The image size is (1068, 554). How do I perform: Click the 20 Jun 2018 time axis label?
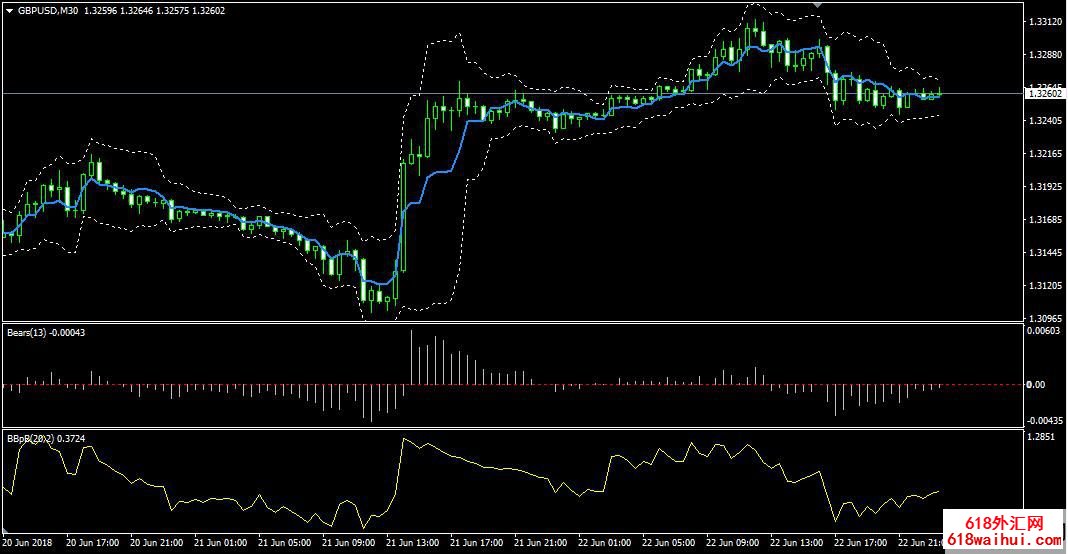(27, 543)
